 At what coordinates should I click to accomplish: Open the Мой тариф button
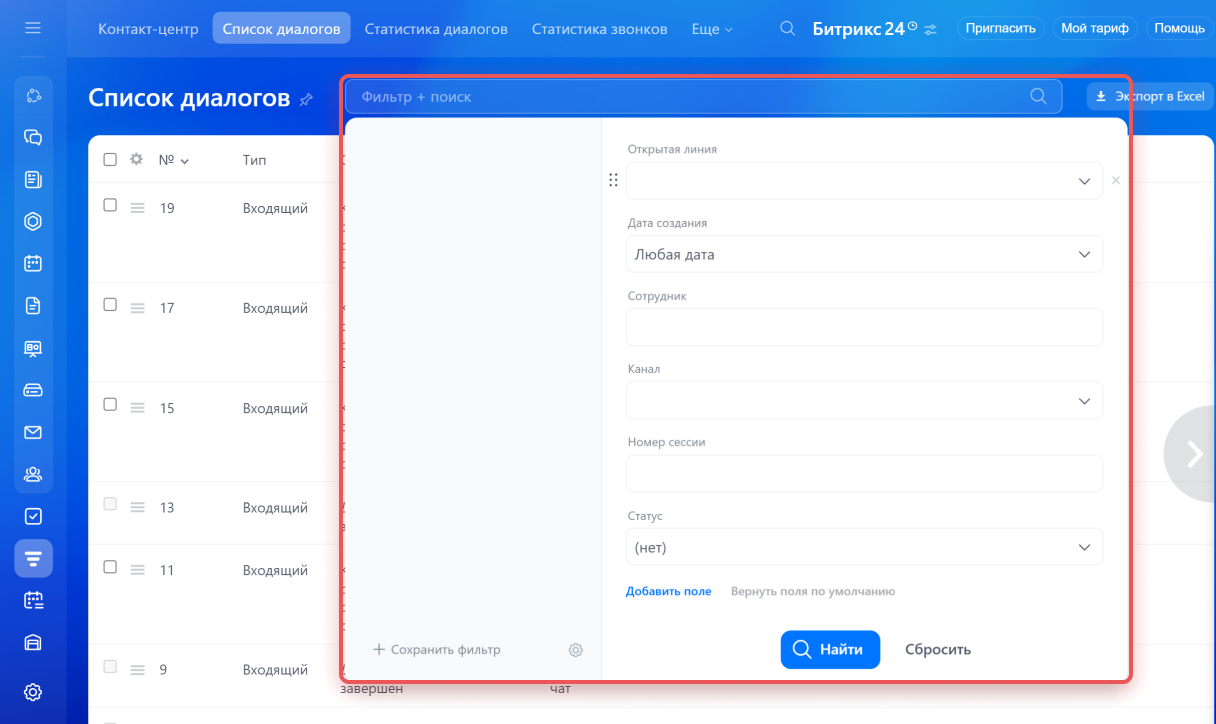click(1095, 28)
